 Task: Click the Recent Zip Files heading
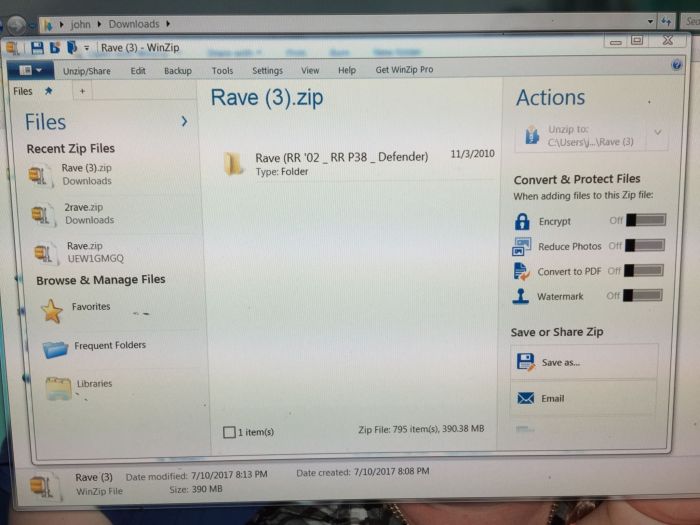pos(71,149)
